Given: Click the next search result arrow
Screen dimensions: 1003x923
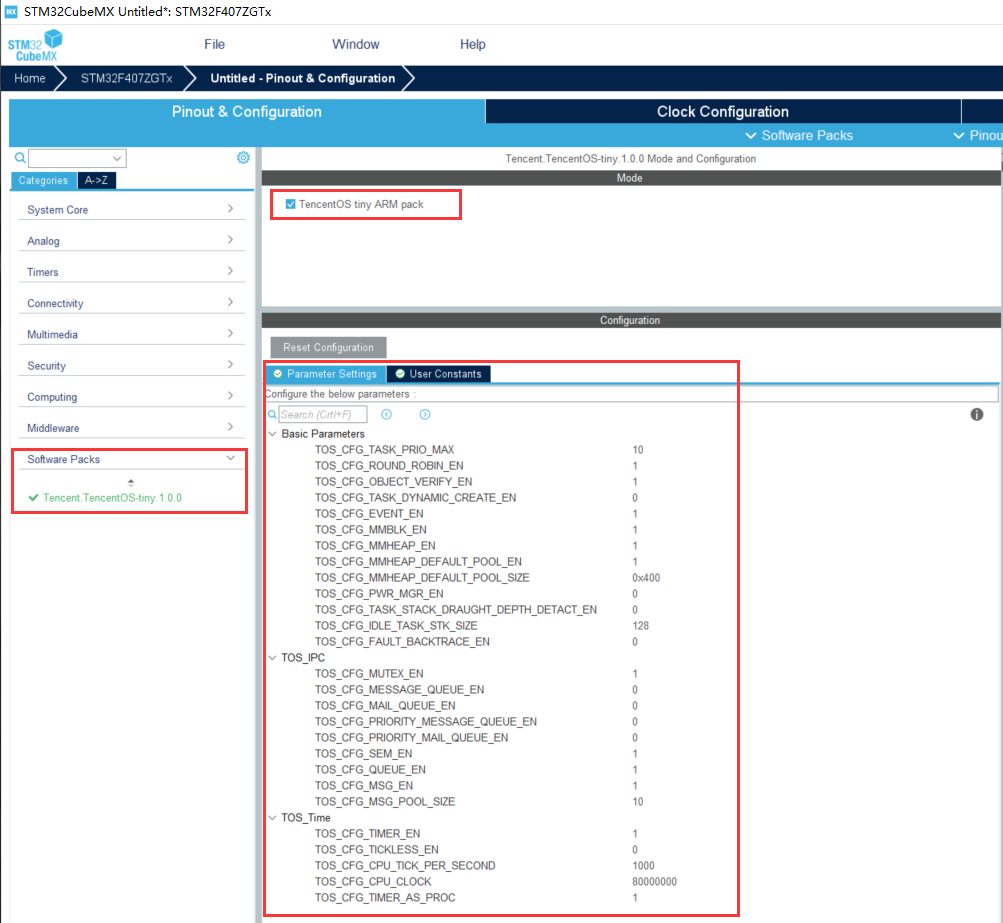Looking at the screenshot, I should [425, 414].
